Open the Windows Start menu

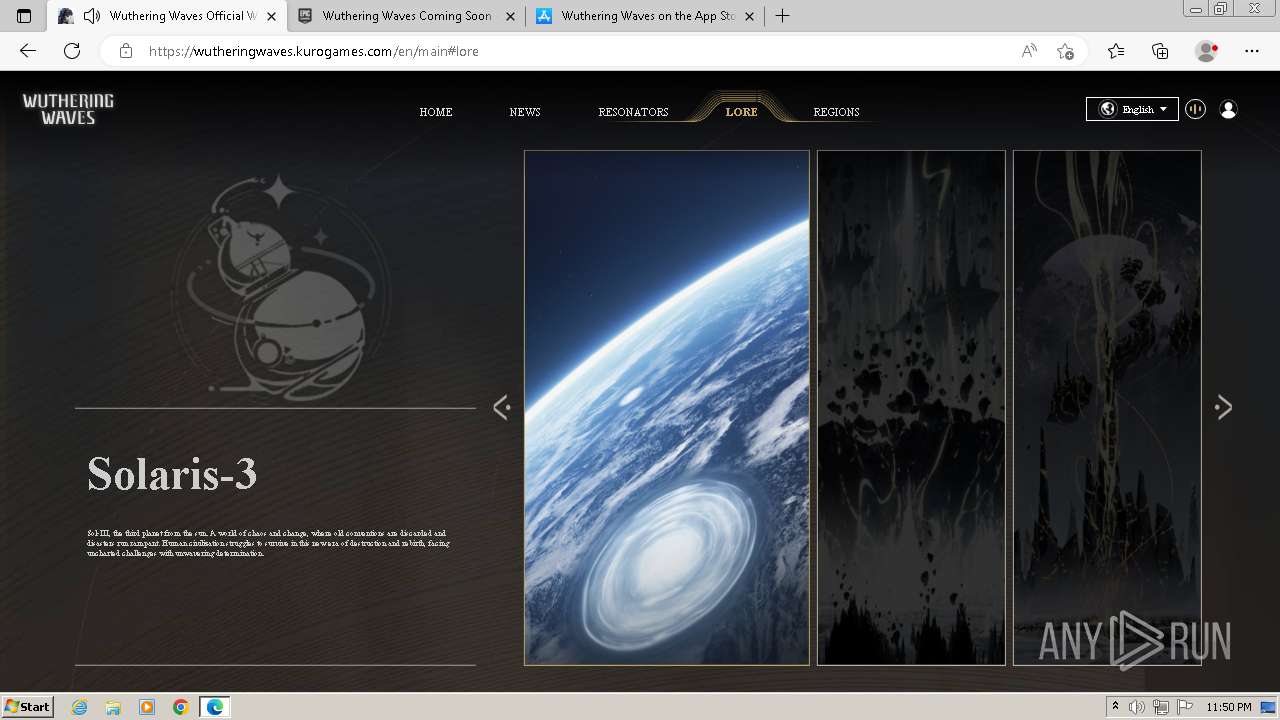(x=28, y=706)
